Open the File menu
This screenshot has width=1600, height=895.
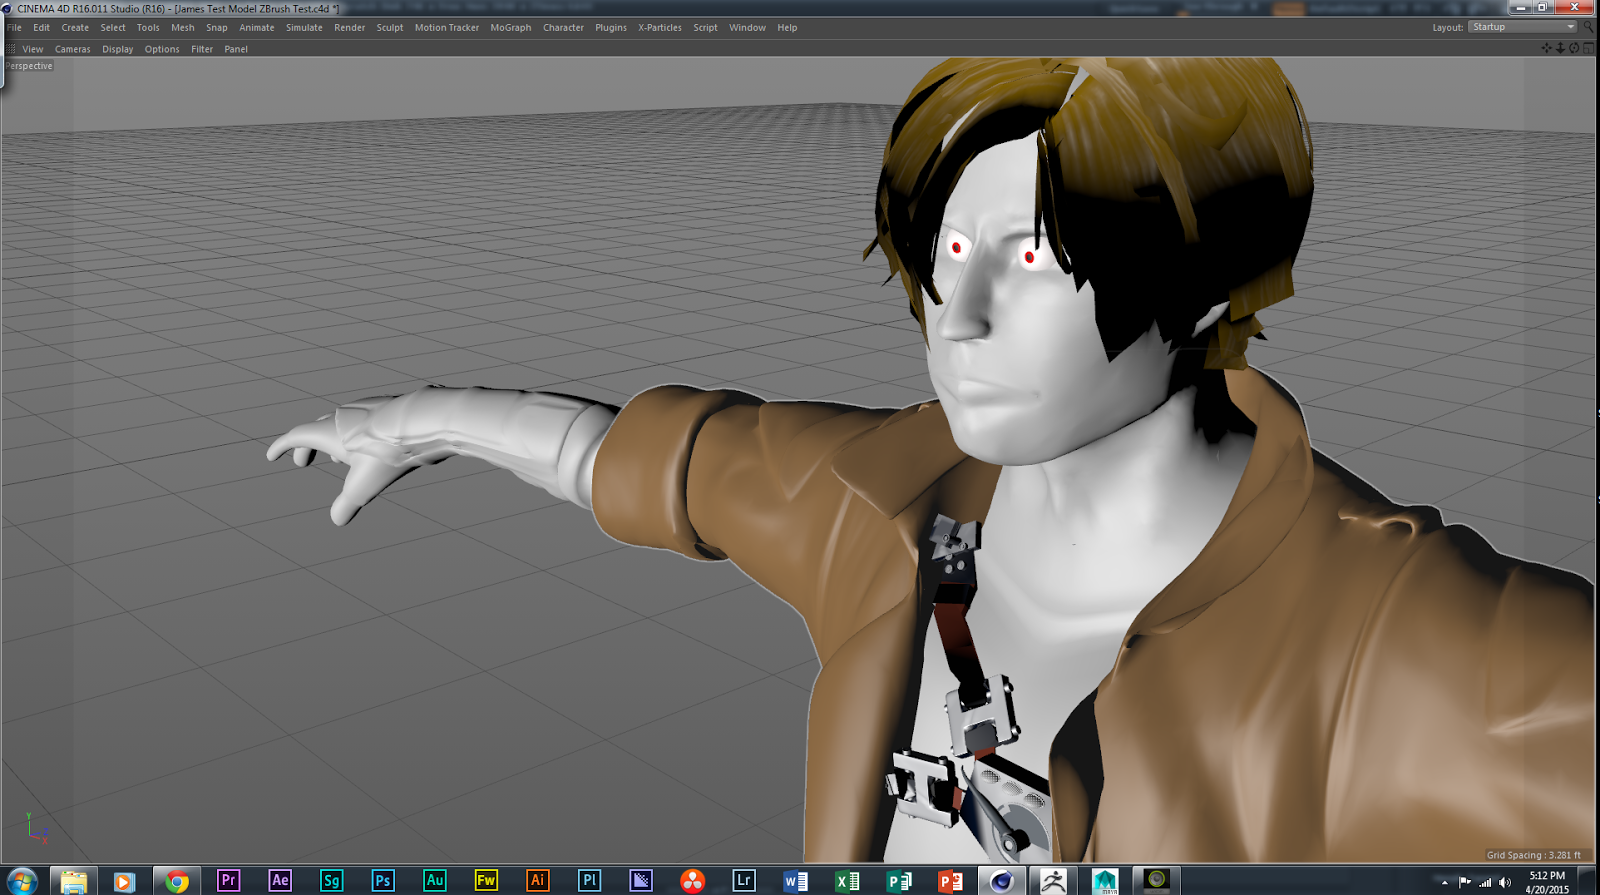(14, 28)
